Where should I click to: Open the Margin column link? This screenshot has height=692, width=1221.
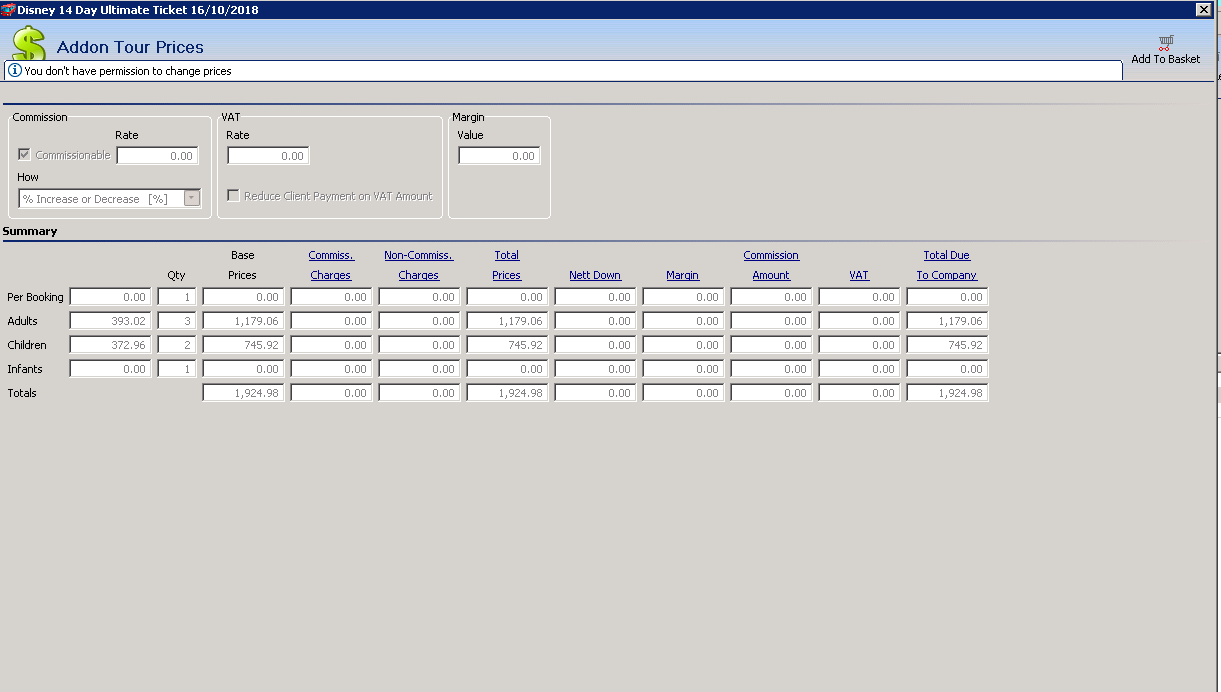coord(683,275)
